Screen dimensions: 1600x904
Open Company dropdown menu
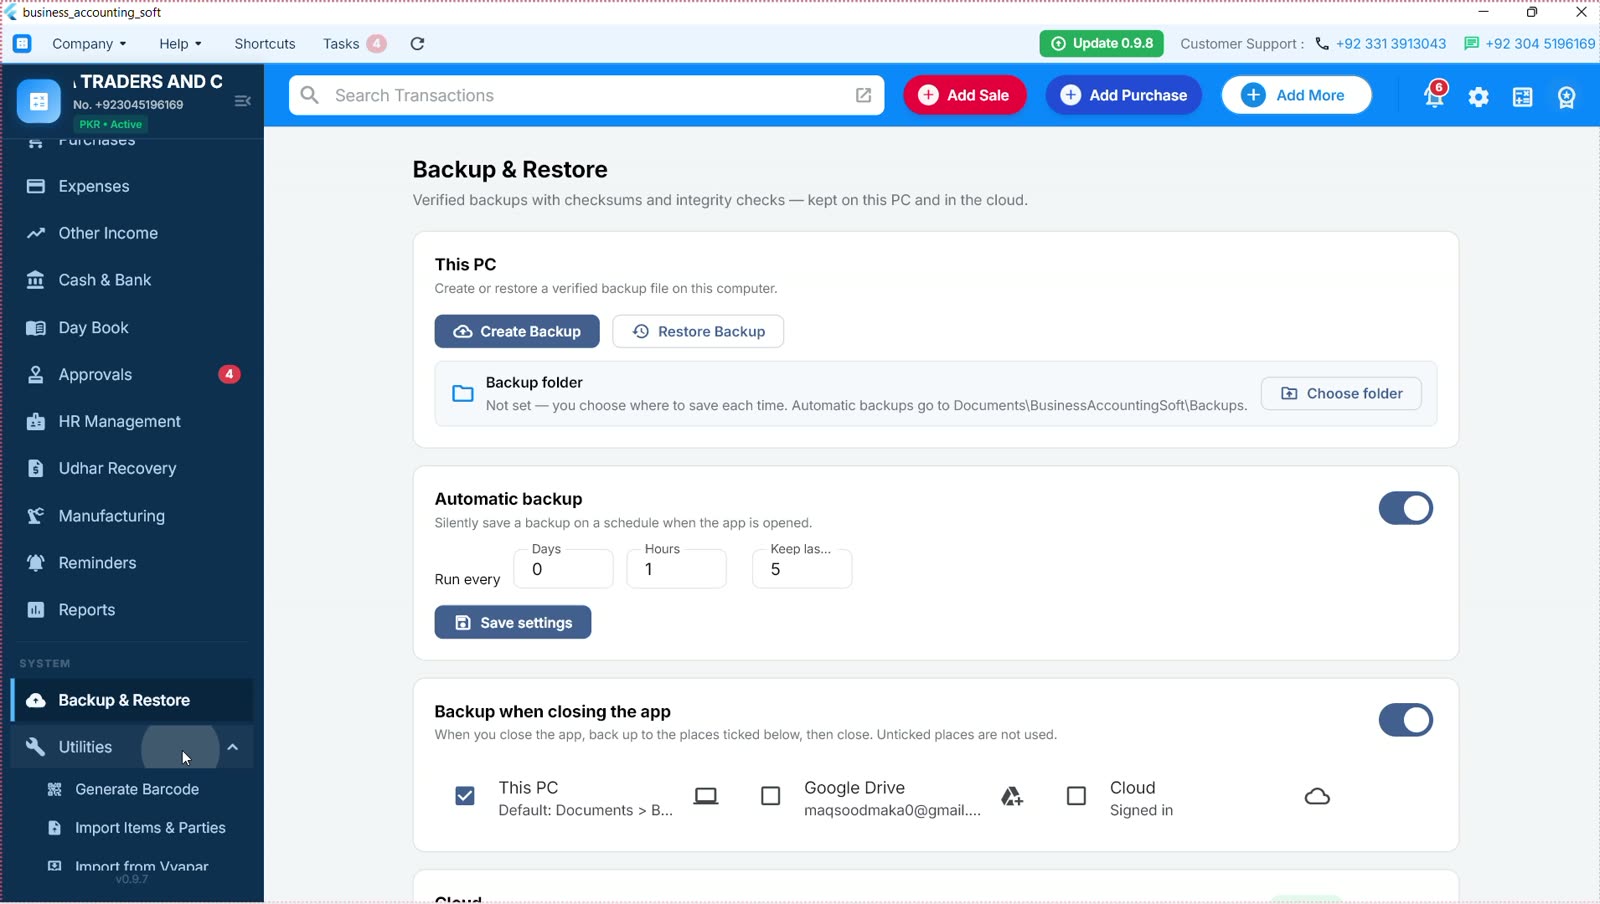[89, 43]
